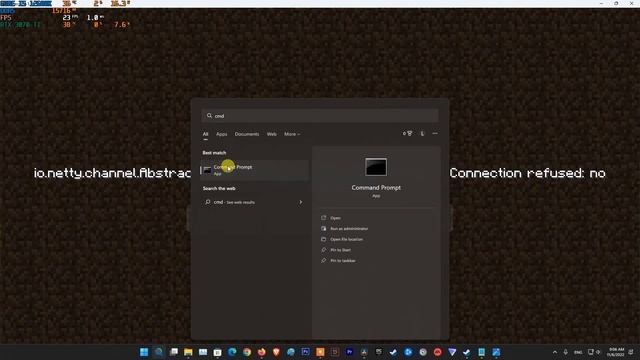Switch to the Apps search tab

point(222,134)
